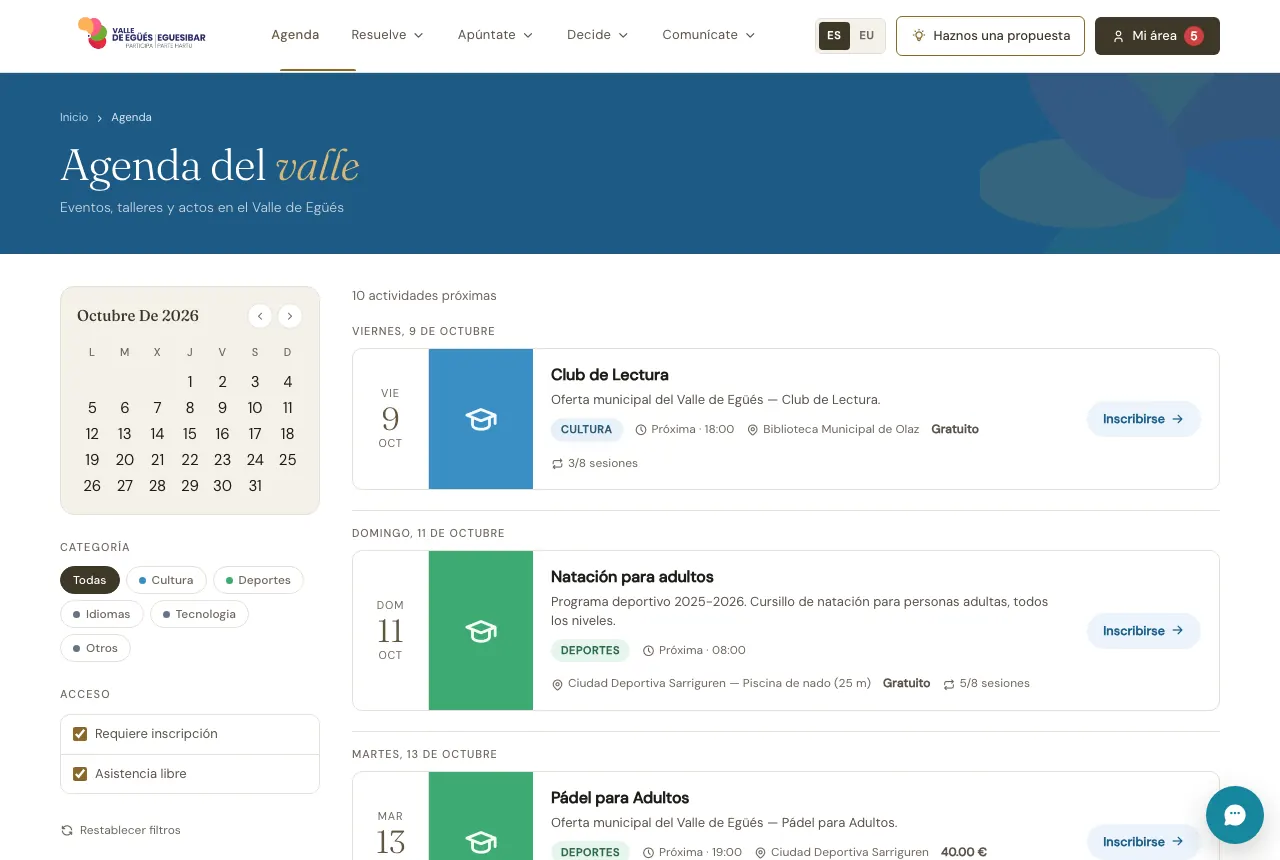This screenshot has height=860, width=1280.
Task: Click the '10 actividades próximas' text
Action: click(424, 296)
